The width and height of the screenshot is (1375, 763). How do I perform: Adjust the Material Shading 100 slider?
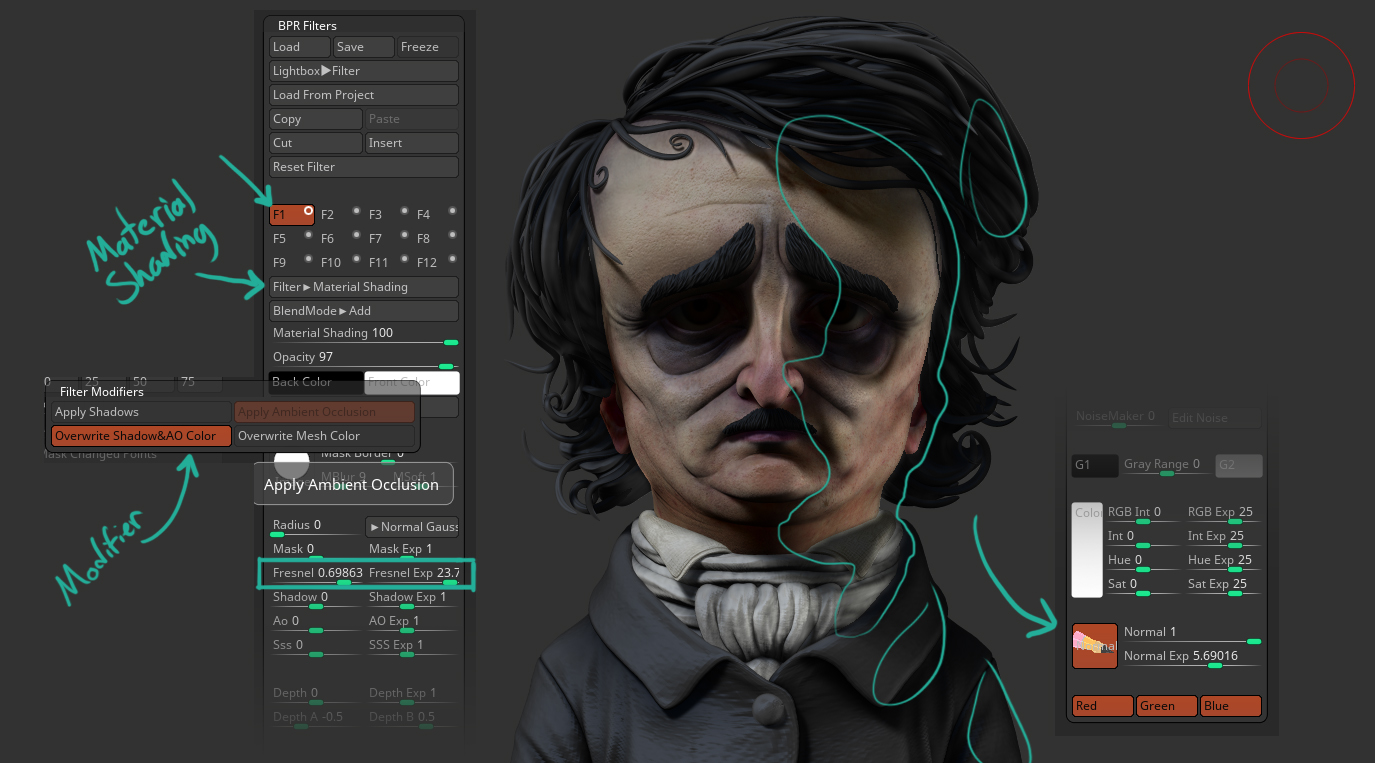coord(364,335)
